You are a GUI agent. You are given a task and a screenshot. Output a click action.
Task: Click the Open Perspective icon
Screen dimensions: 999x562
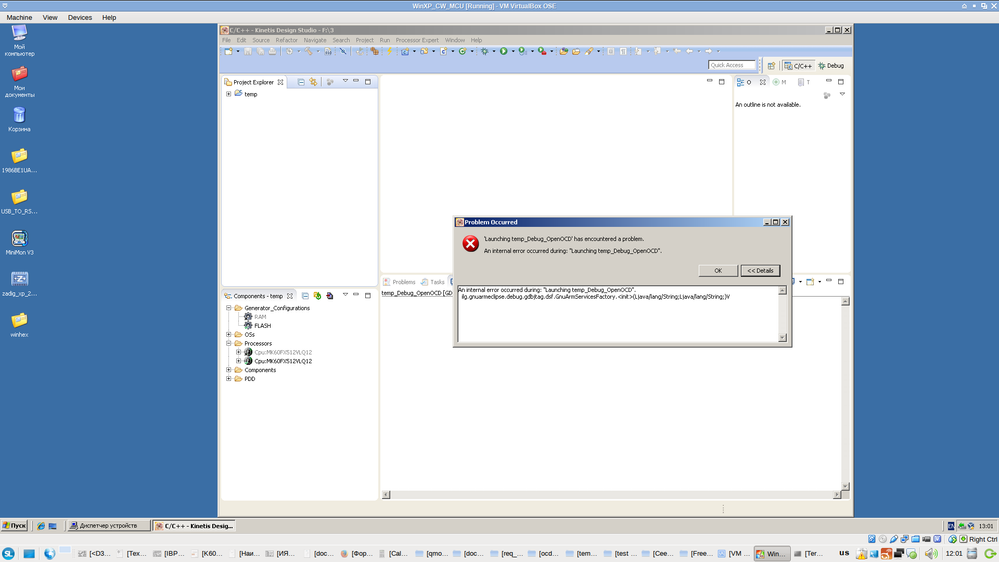click(x=771, y=66)
